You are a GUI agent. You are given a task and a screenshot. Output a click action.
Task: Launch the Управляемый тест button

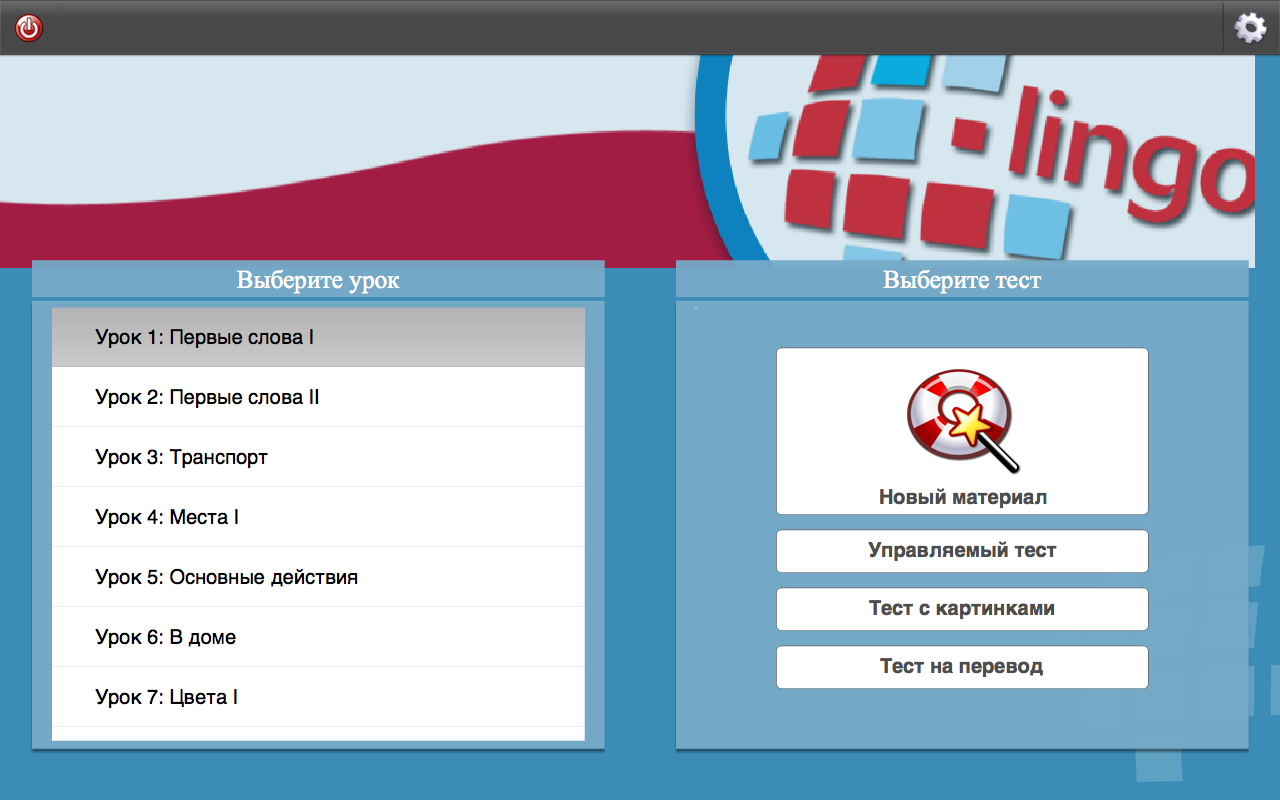click(962, 551)
